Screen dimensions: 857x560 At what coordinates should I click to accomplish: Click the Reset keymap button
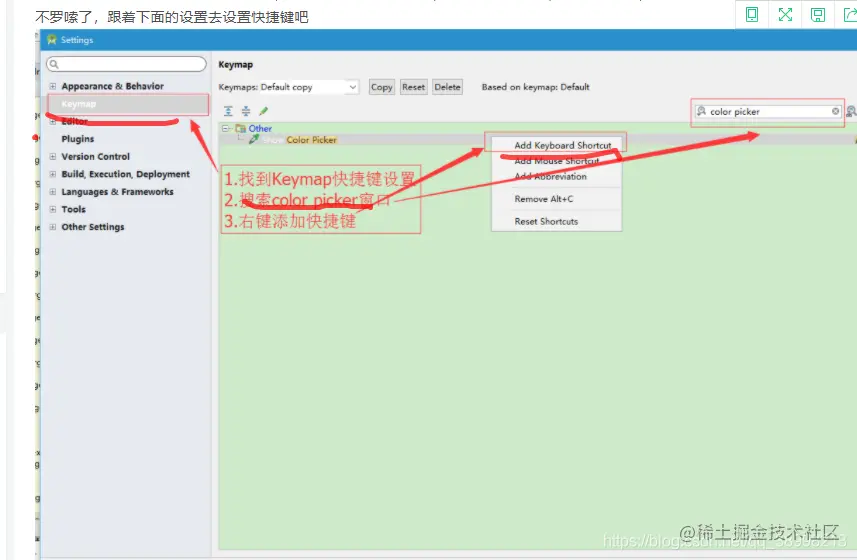click(413, 87)
